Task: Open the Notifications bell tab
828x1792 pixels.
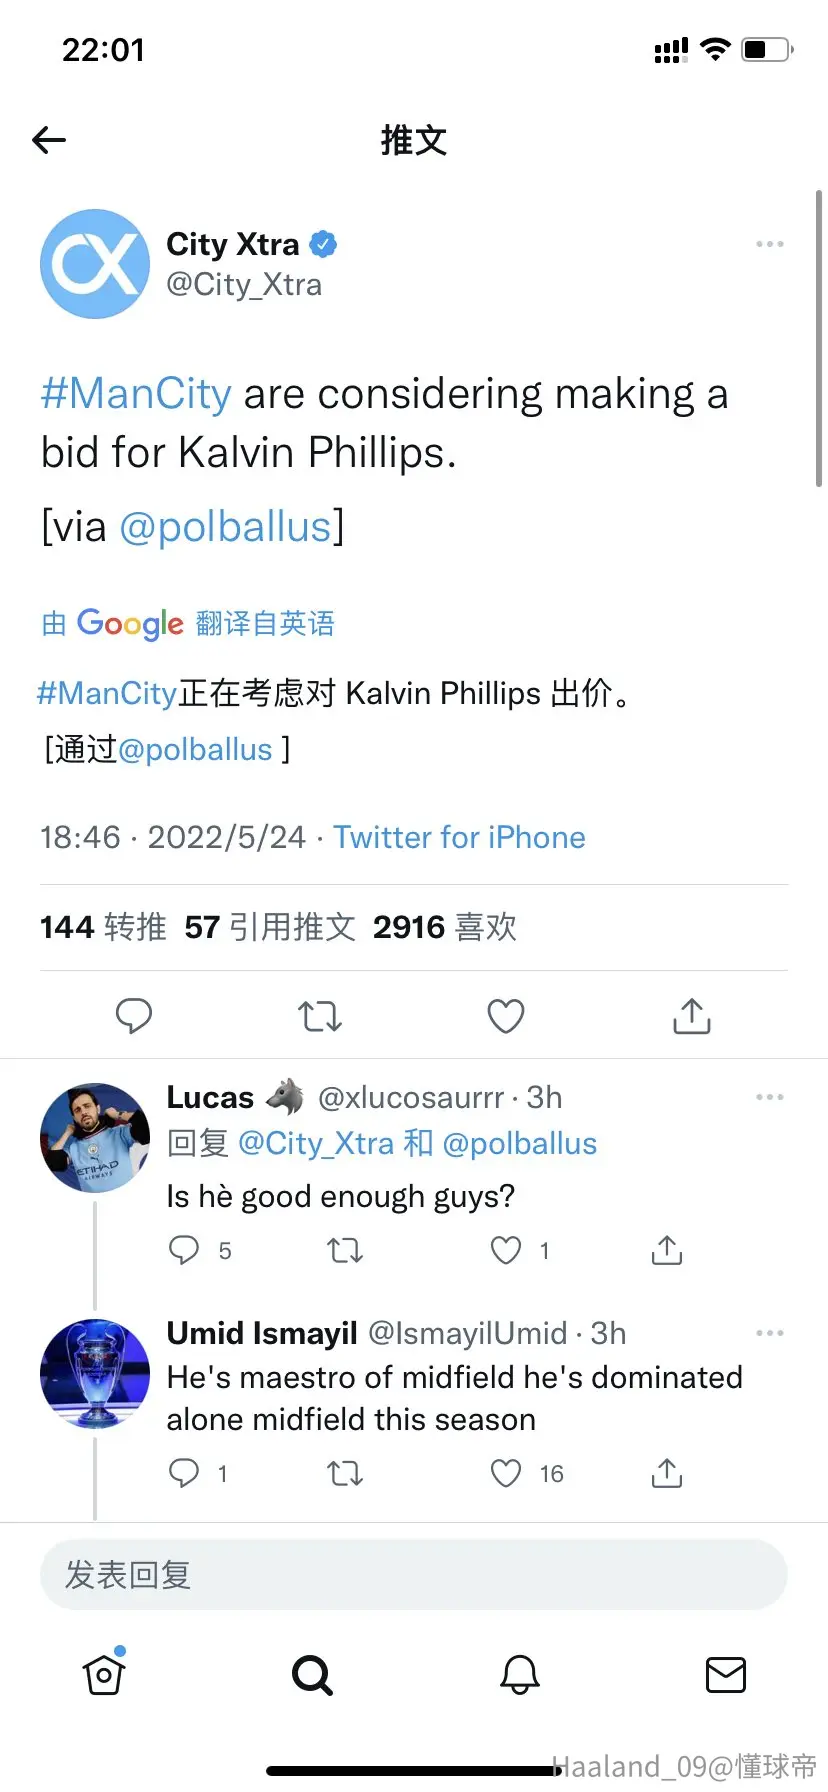Action: (520, 1674)
